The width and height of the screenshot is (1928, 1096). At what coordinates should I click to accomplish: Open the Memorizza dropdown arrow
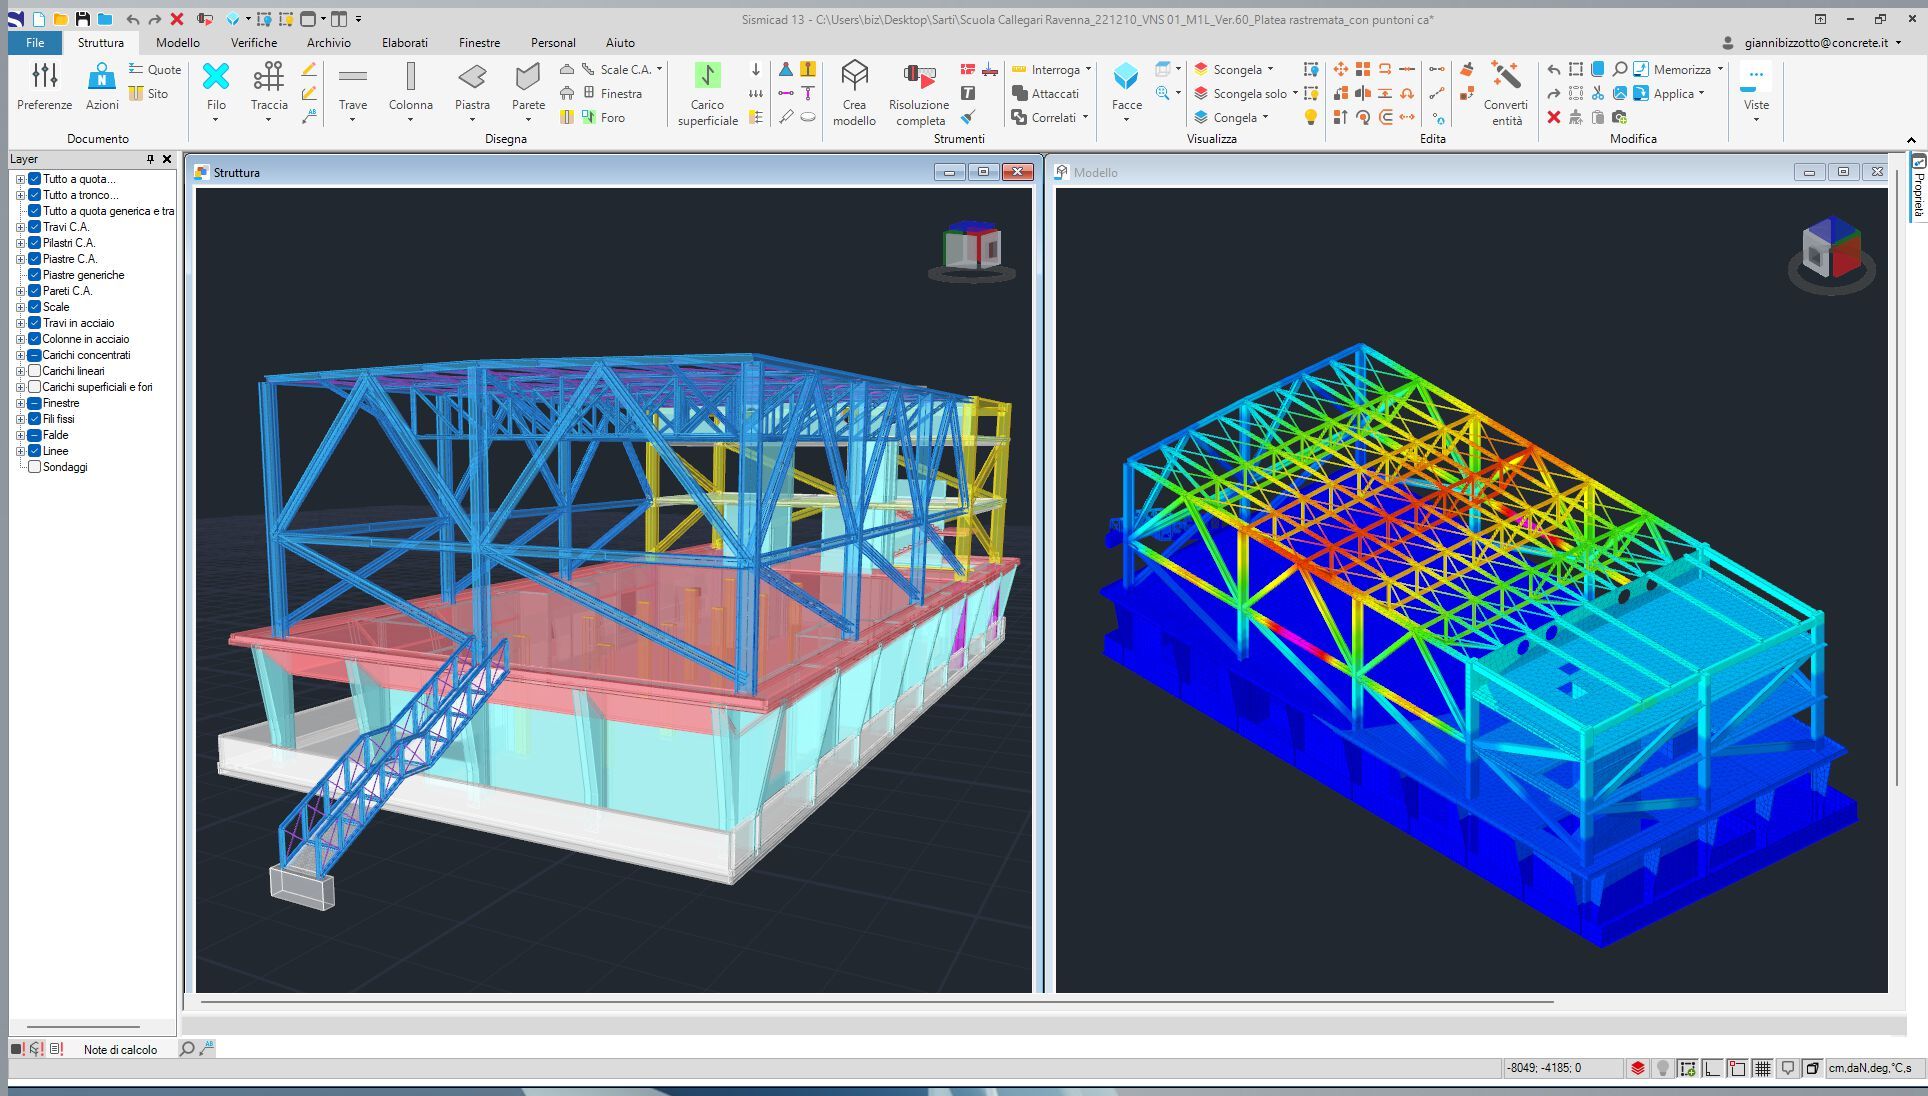coord(1720,69)
